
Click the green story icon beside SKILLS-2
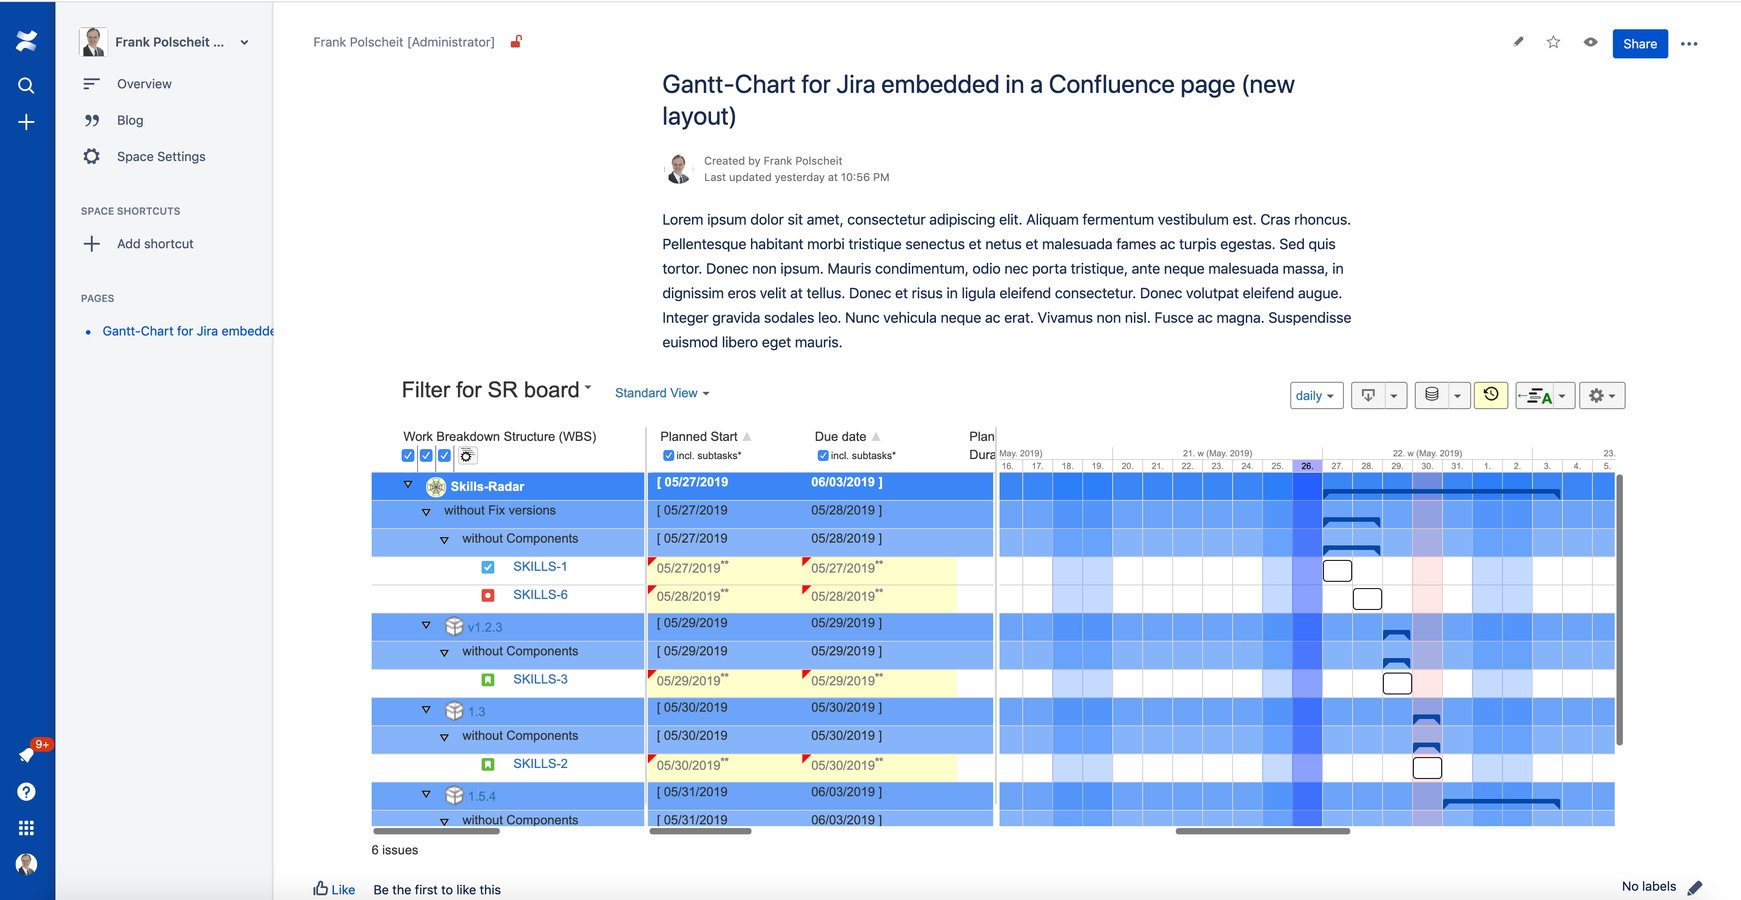(488, 764)
